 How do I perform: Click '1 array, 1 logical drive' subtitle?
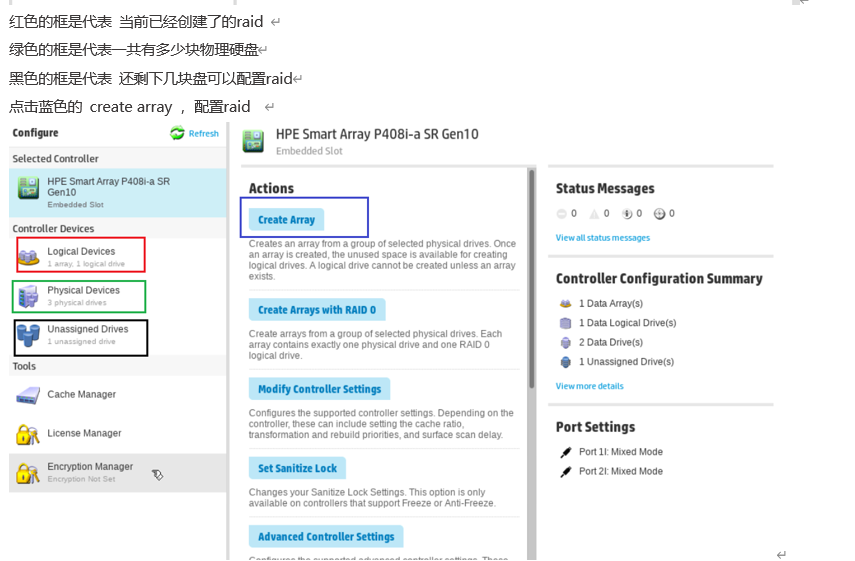86,264
